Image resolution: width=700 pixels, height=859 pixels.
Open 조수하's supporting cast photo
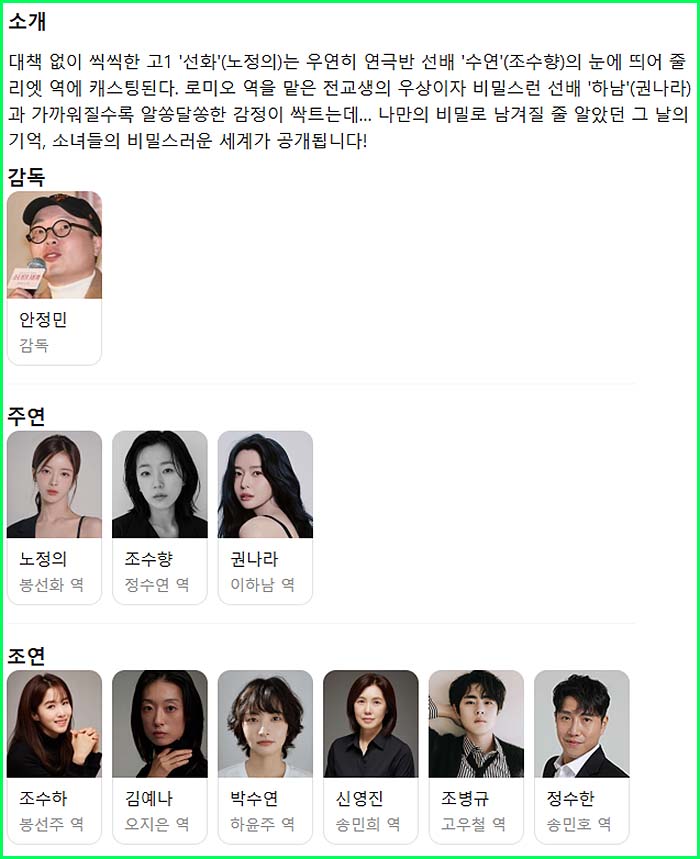(x=54, y=724)
